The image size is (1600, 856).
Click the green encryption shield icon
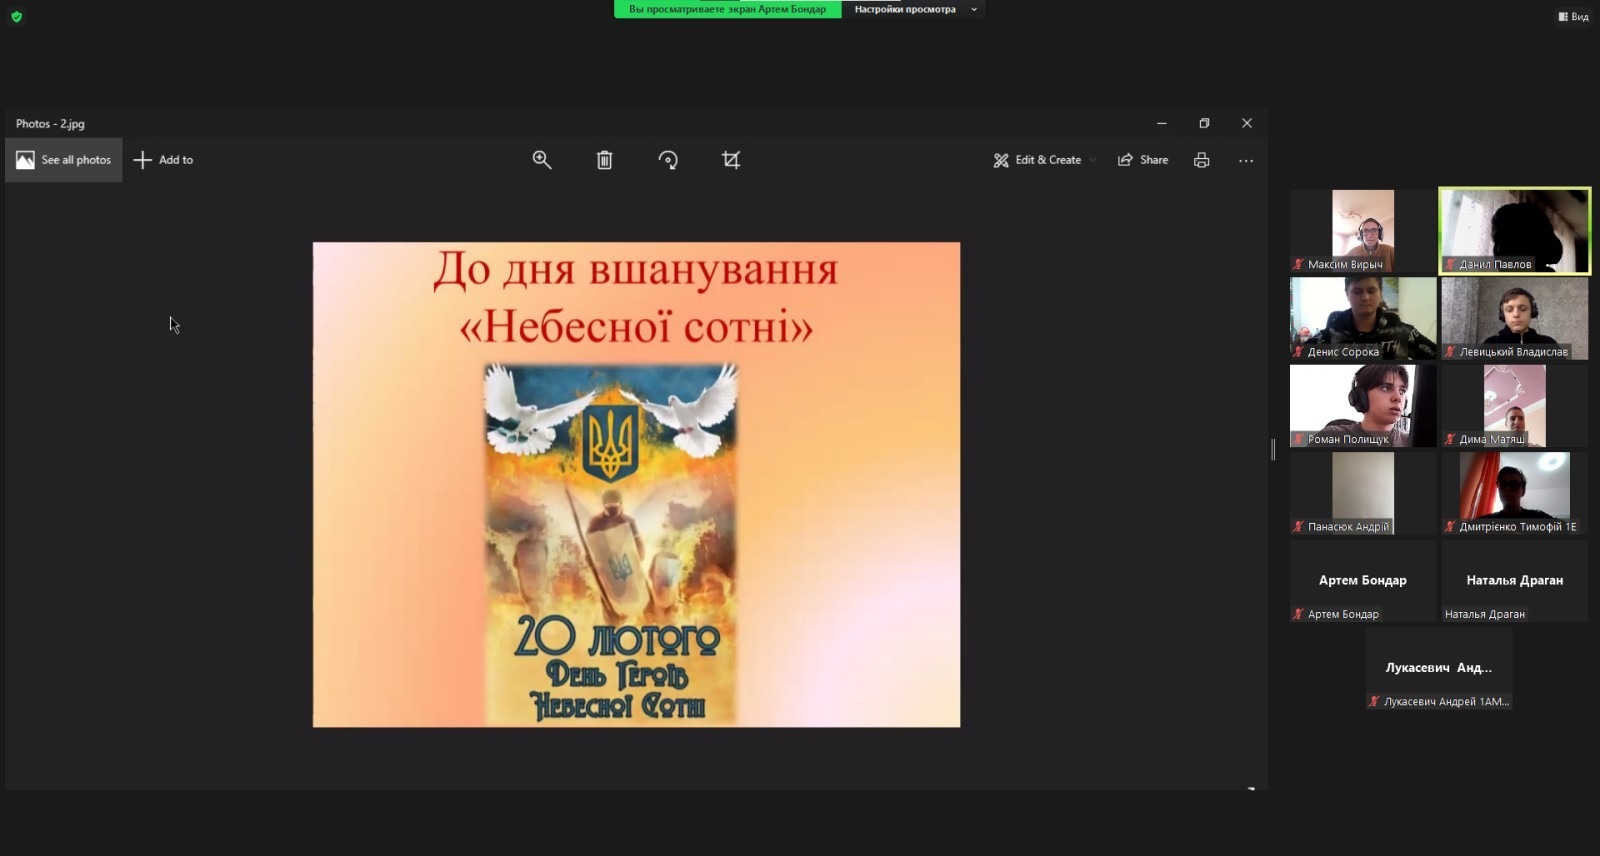tap(16, 16)
